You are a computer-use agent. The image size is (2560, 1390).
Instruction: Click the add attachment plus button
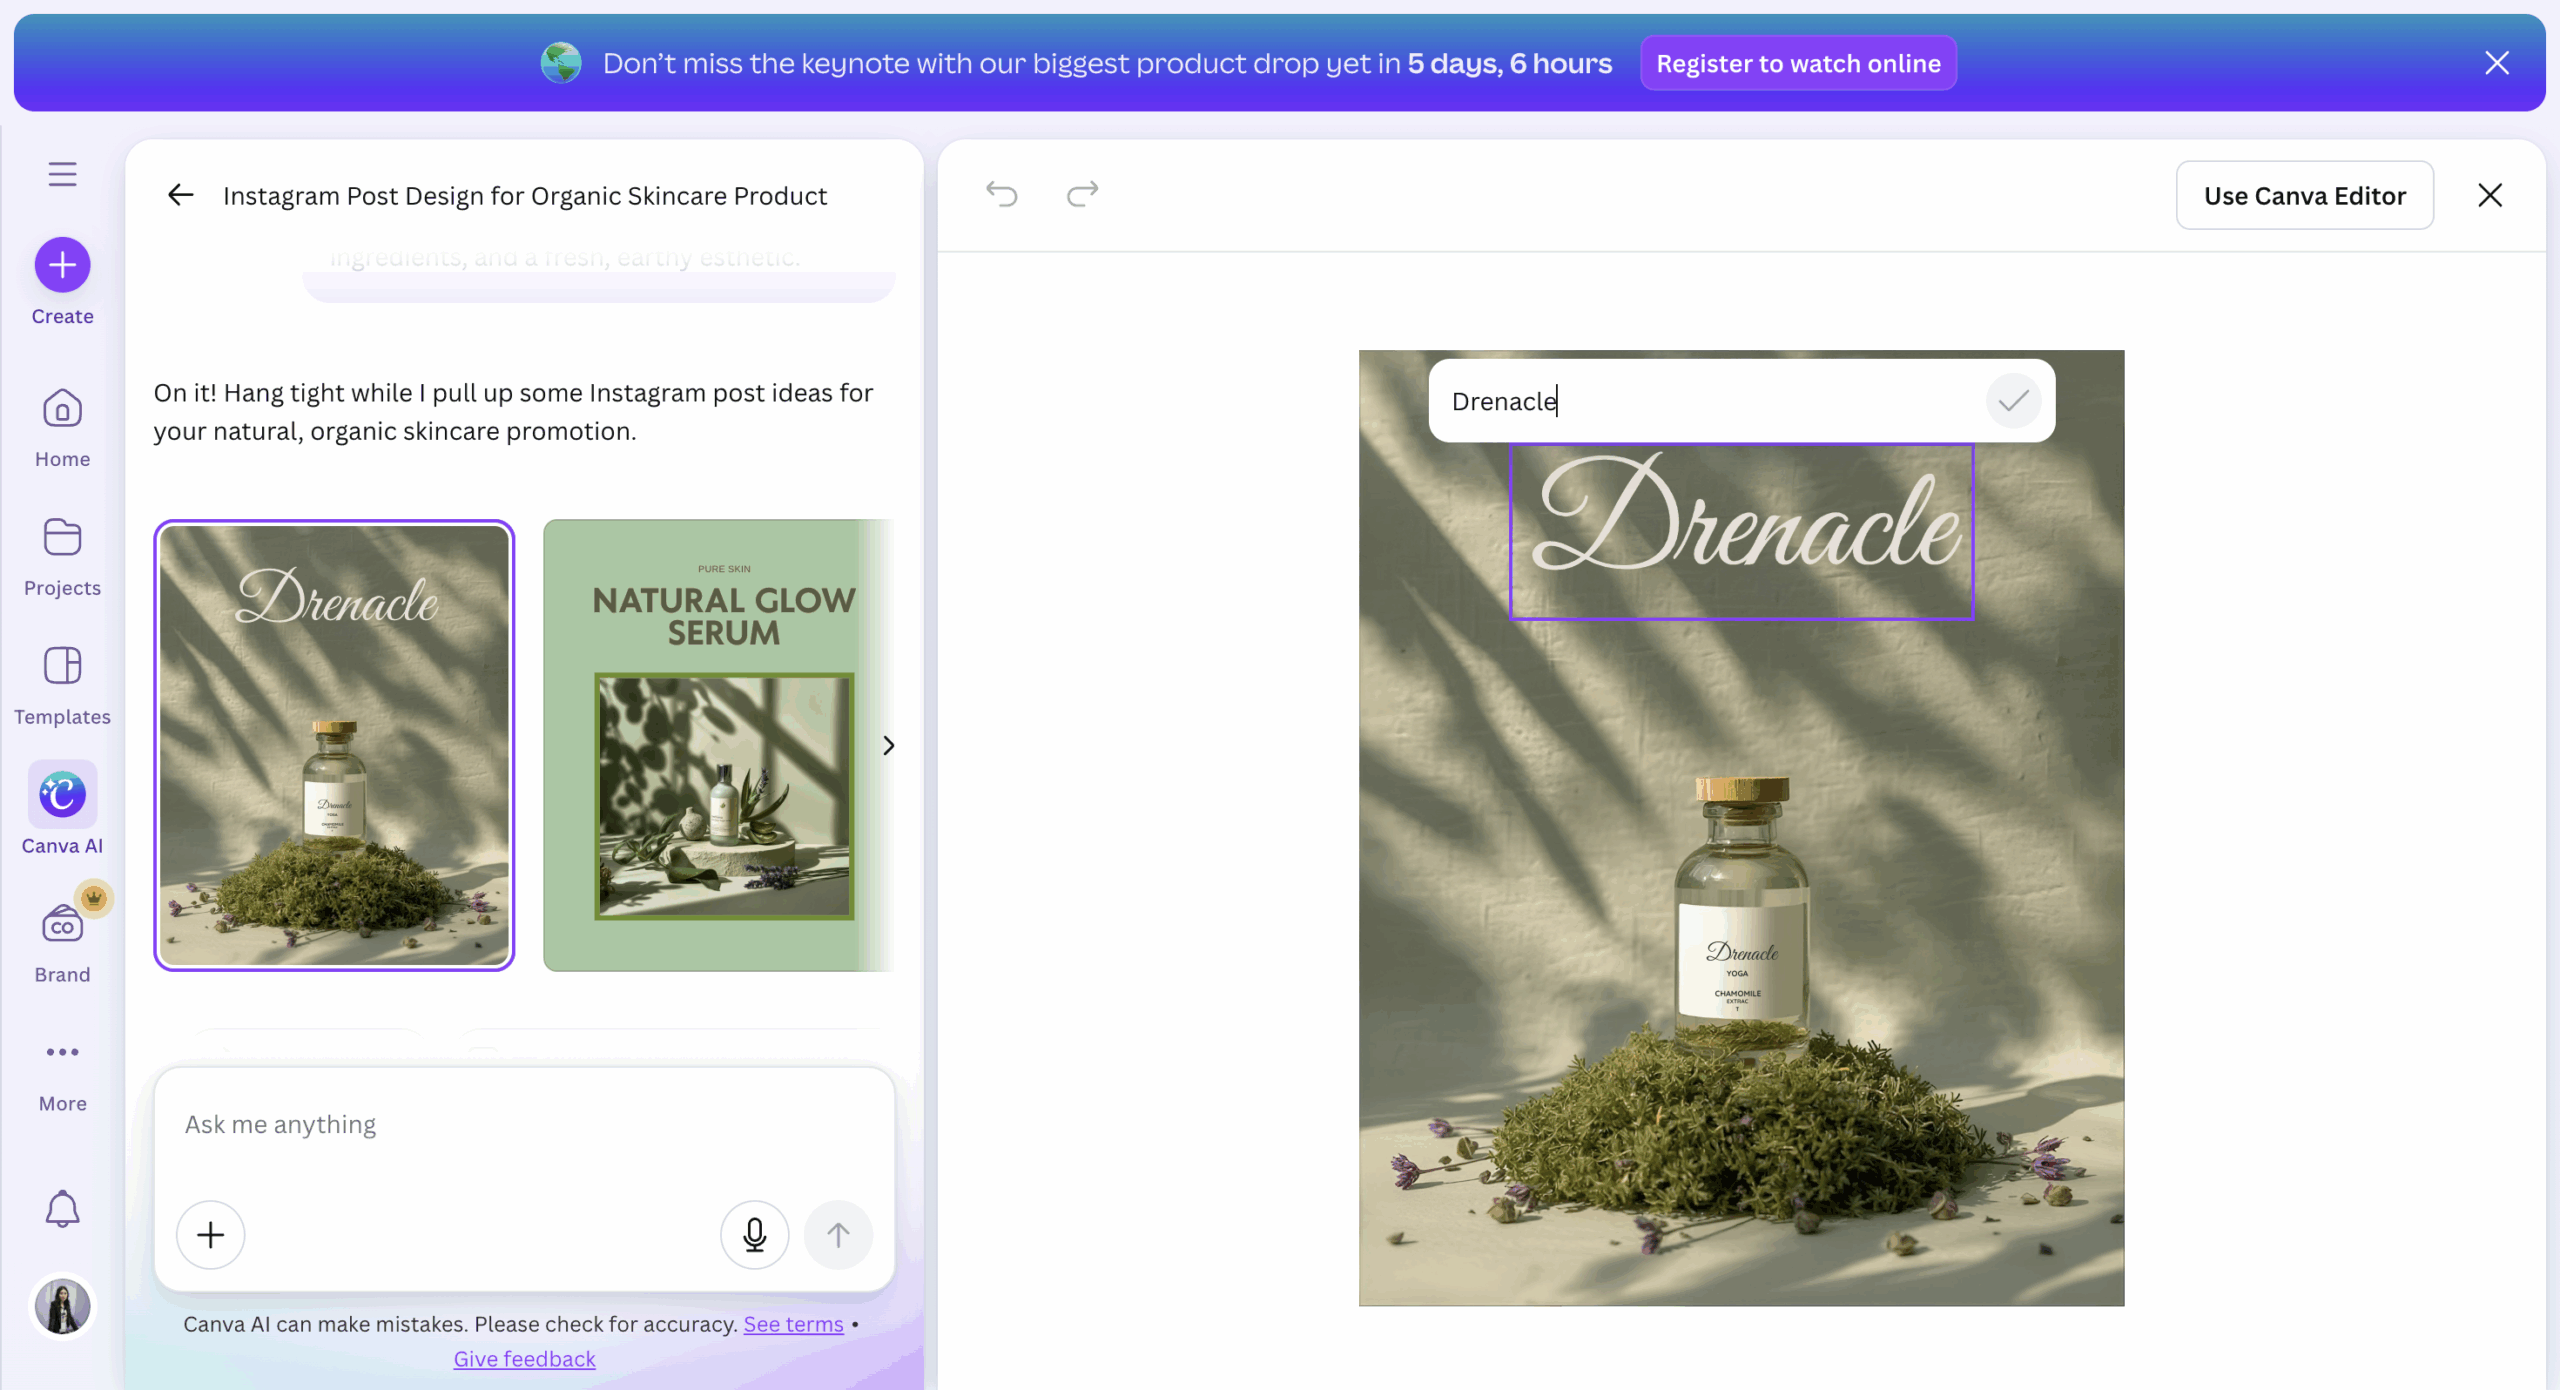tap(211, 1235)
